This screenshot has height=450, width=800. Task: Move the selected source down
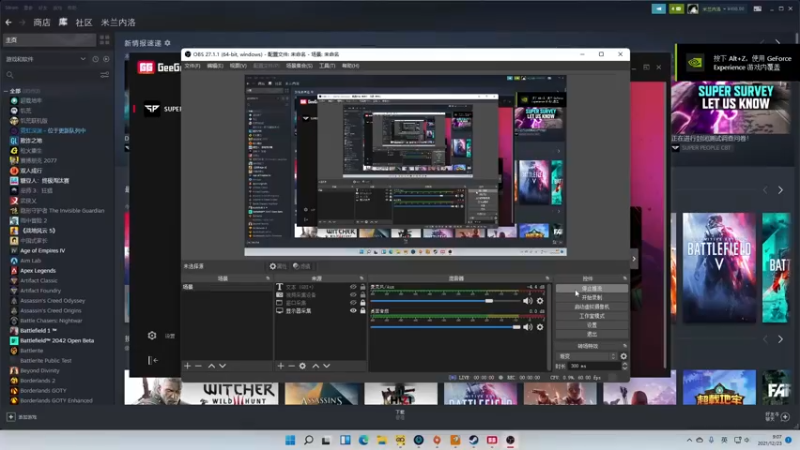click(x=327, y=366)
